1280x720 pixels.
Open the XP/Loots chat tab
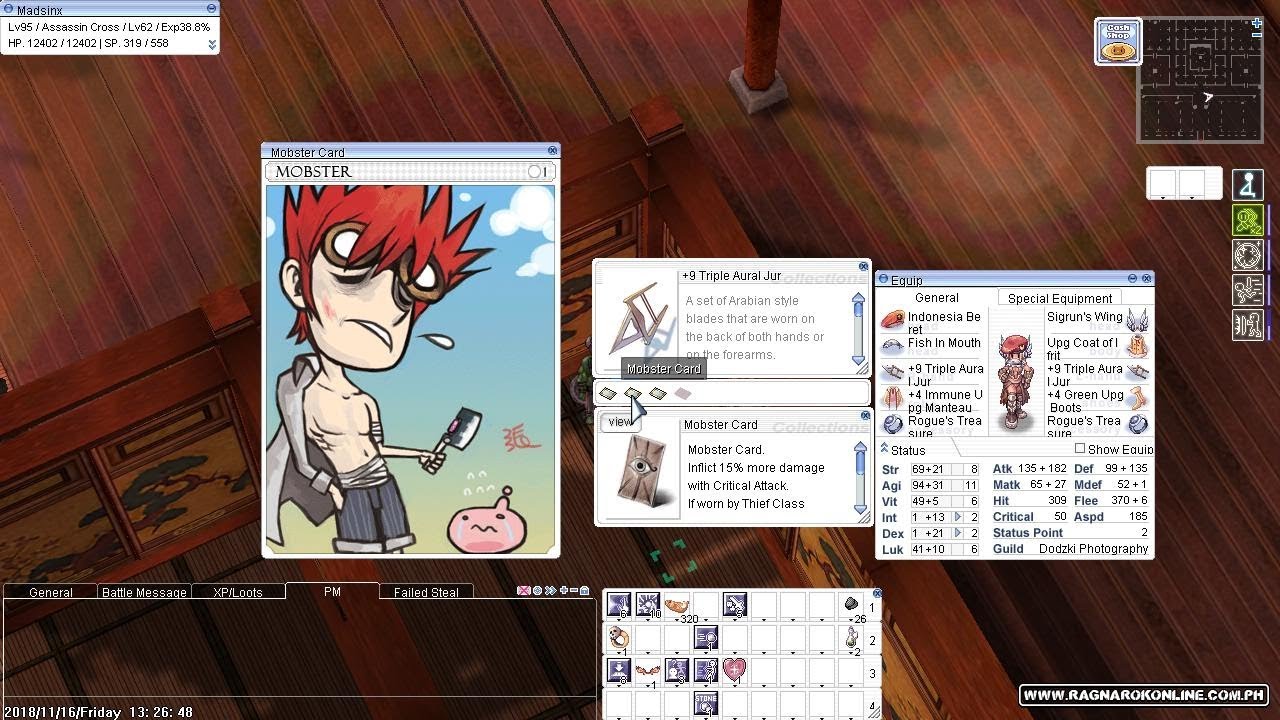238,592
